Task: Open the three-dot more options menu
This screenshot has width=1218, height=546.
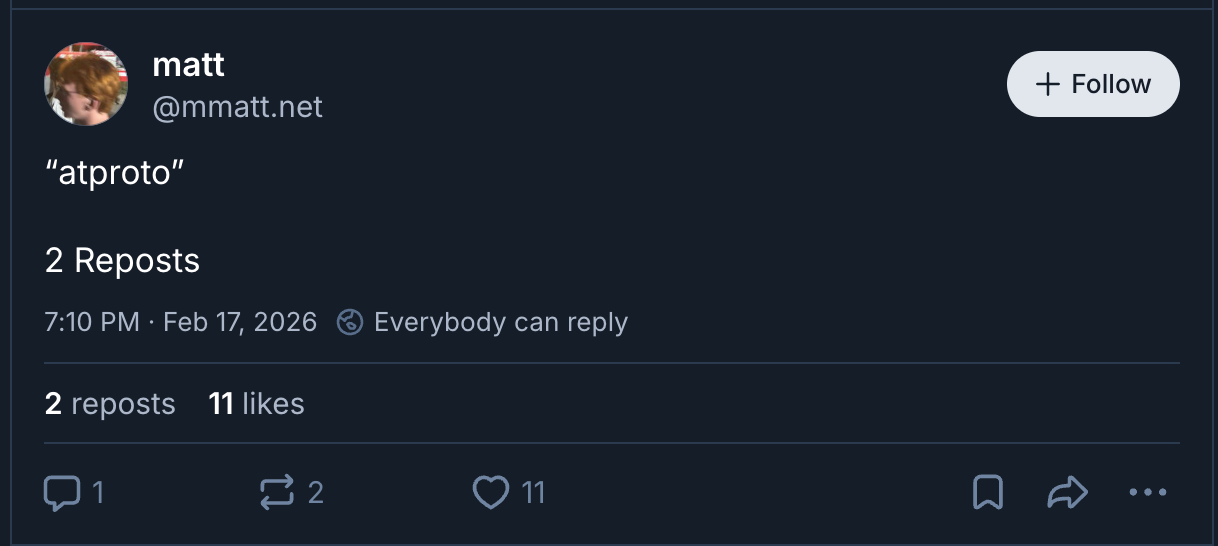Action: [x=1146, y=492]
